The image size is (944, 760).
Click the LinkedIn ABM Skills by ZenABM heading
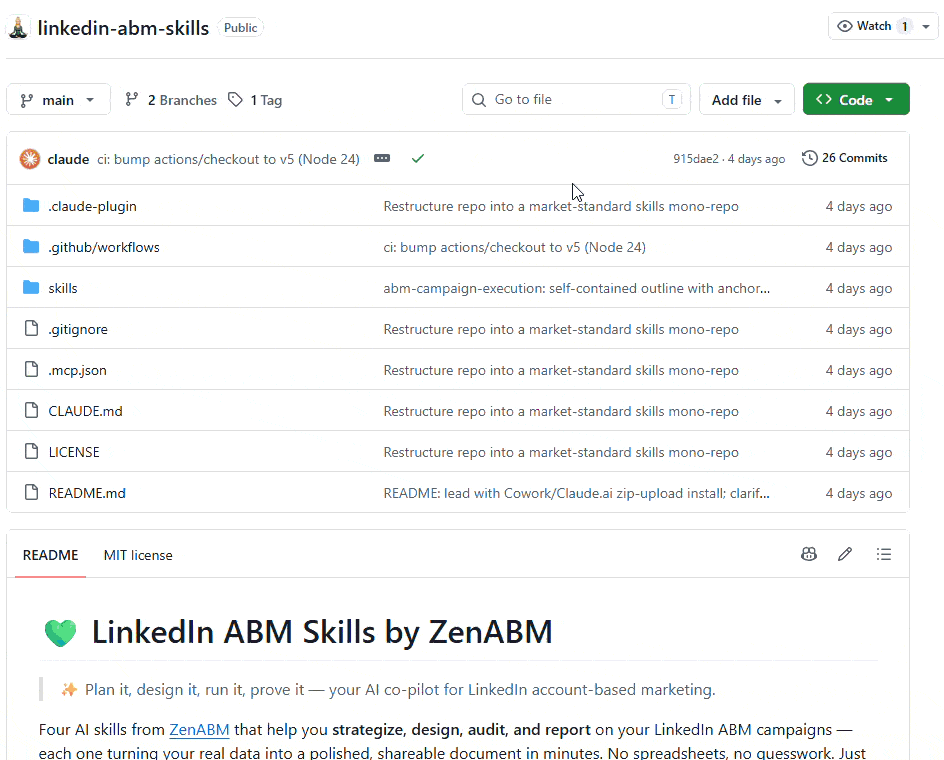321,632
